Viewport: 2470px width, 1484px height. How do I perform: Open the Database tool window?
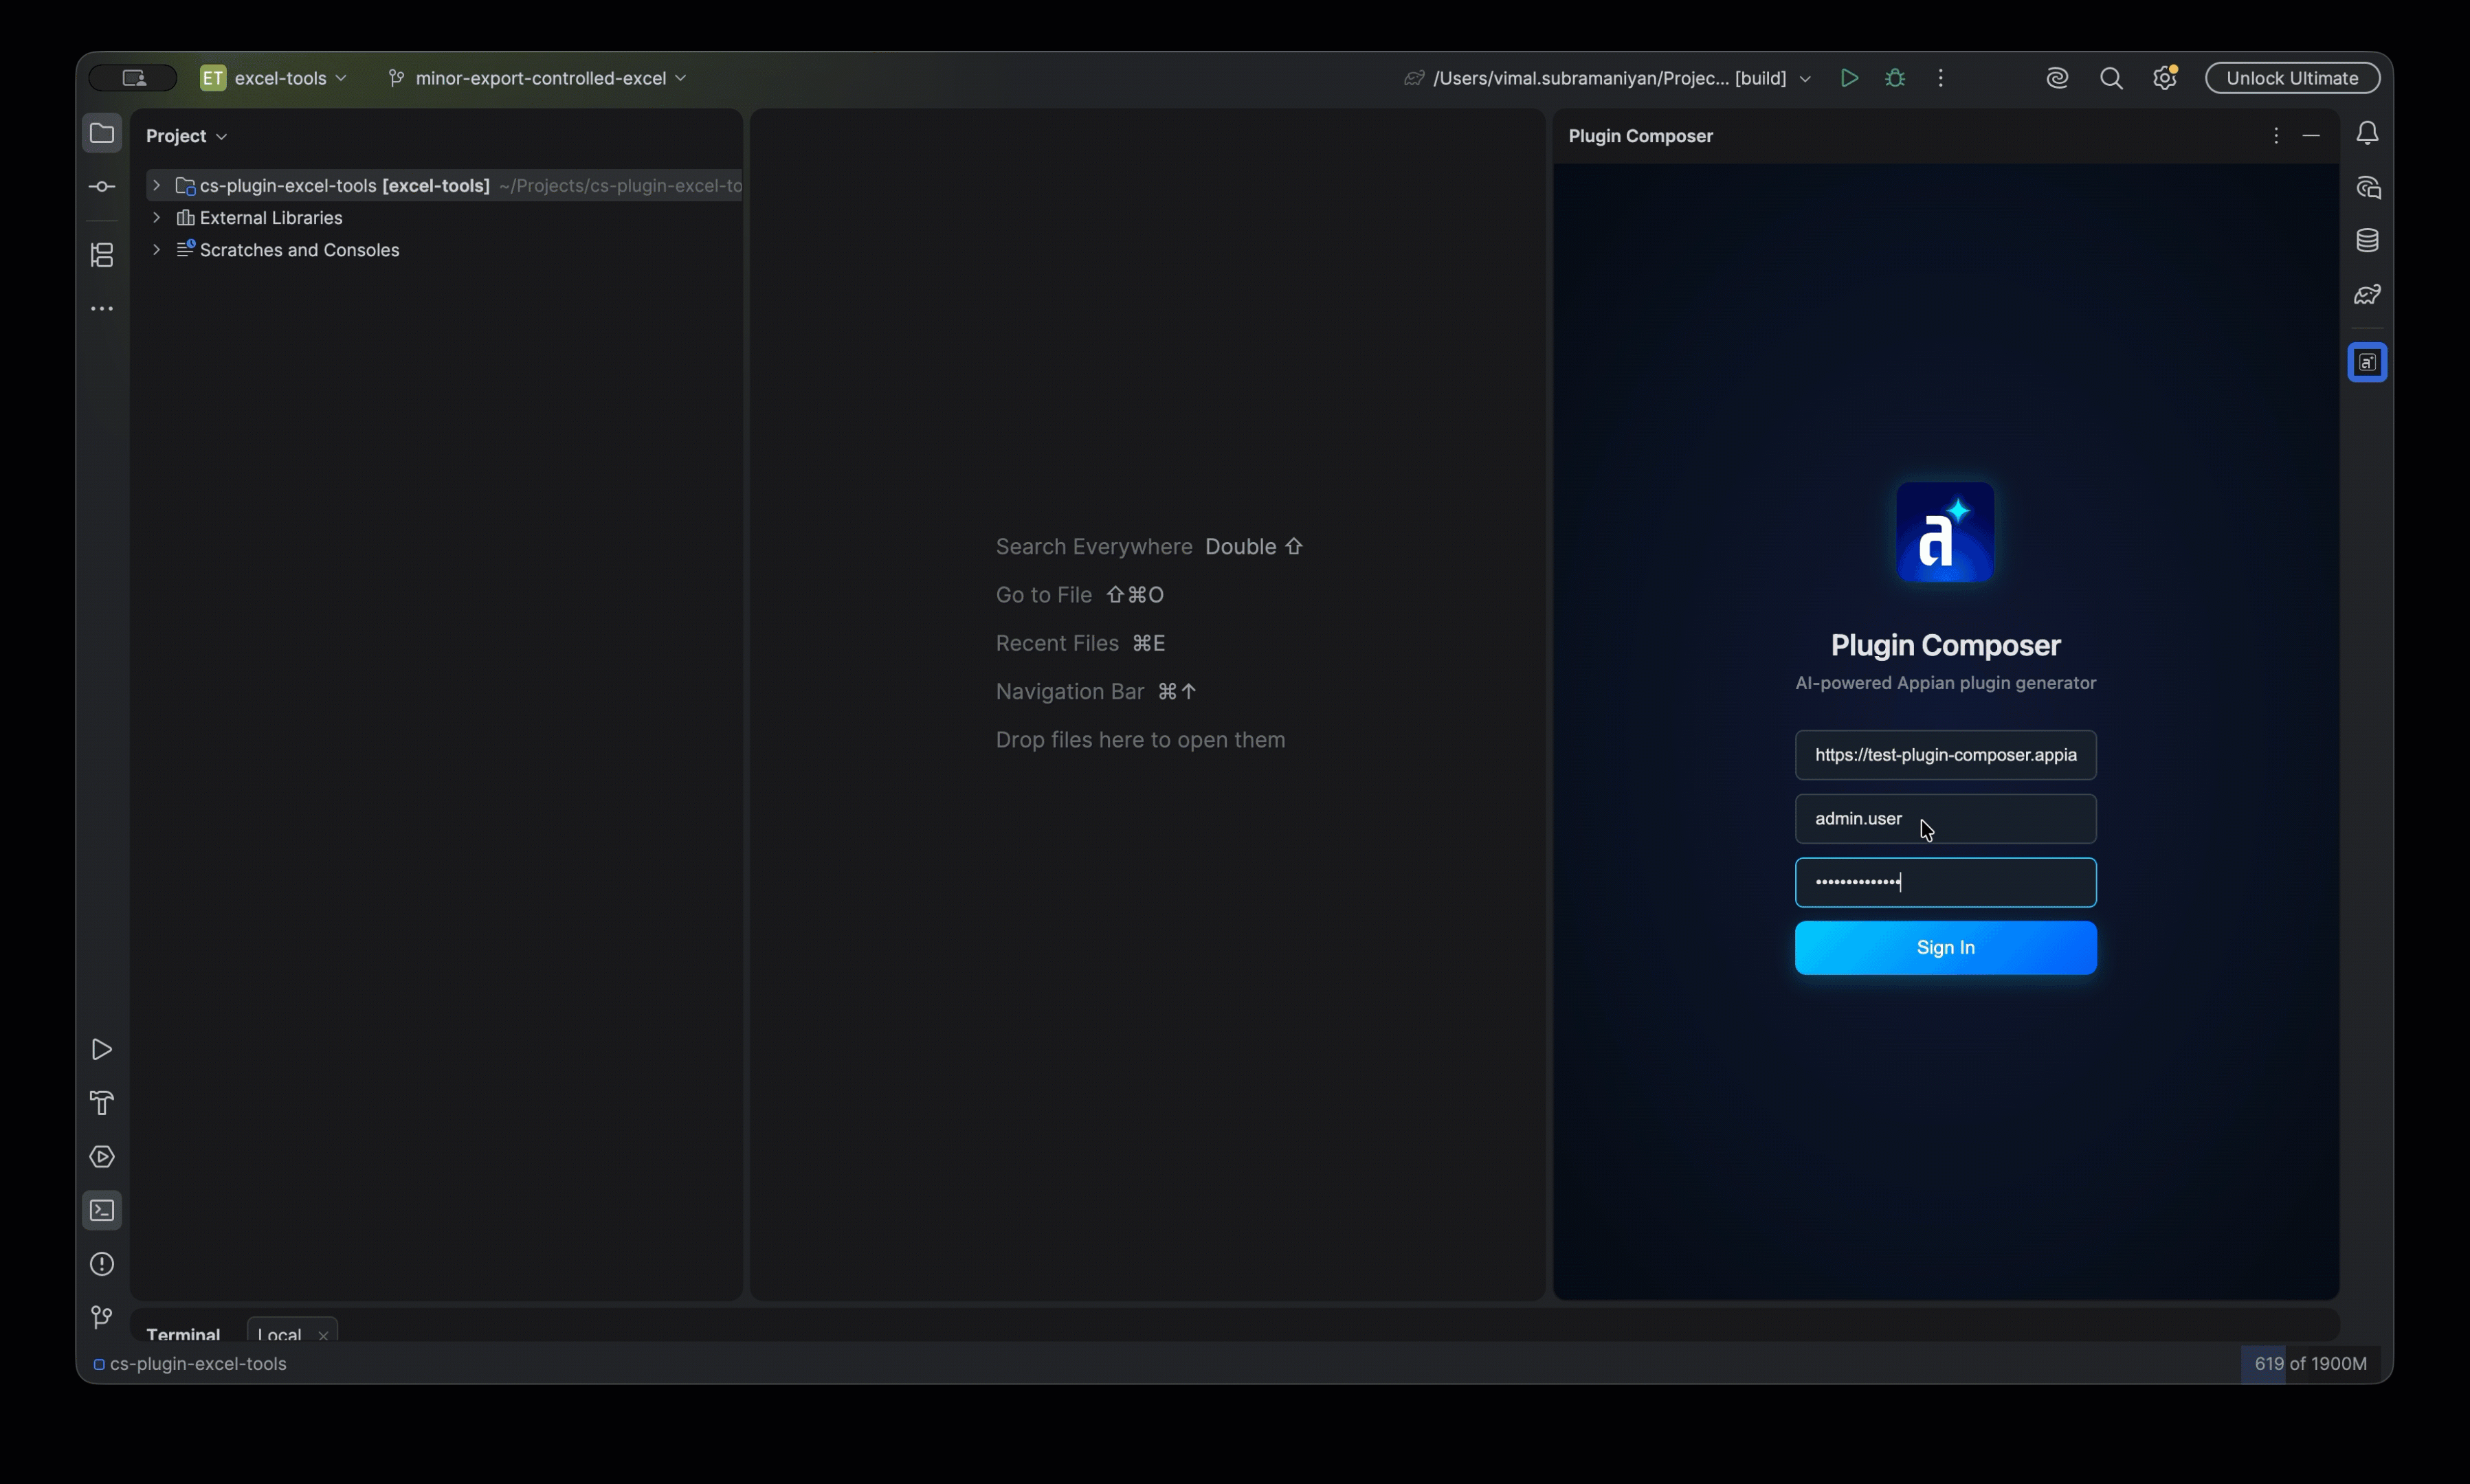coord(2367,241)
